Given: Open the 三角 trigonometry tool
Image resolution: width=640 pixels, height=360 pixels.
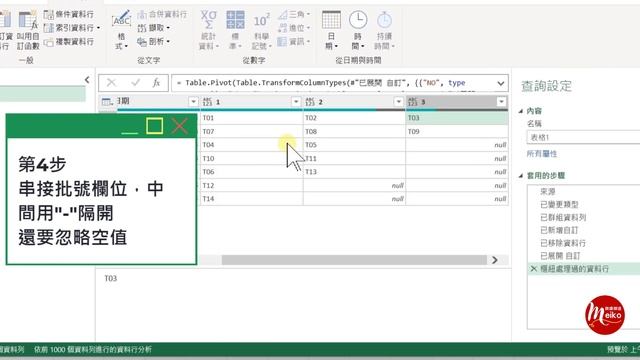Looking at the screenshot, I should (293, 14).
